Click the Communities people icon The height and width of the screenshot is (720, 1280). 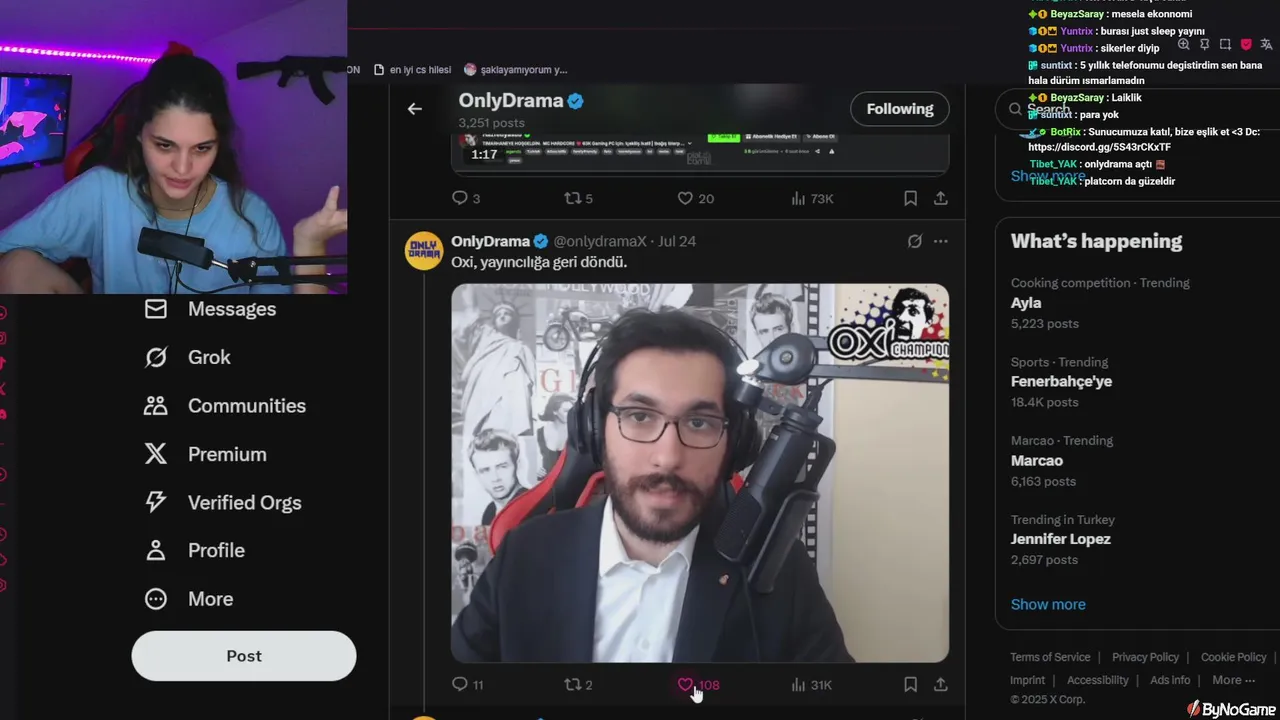tap(156, 406)
